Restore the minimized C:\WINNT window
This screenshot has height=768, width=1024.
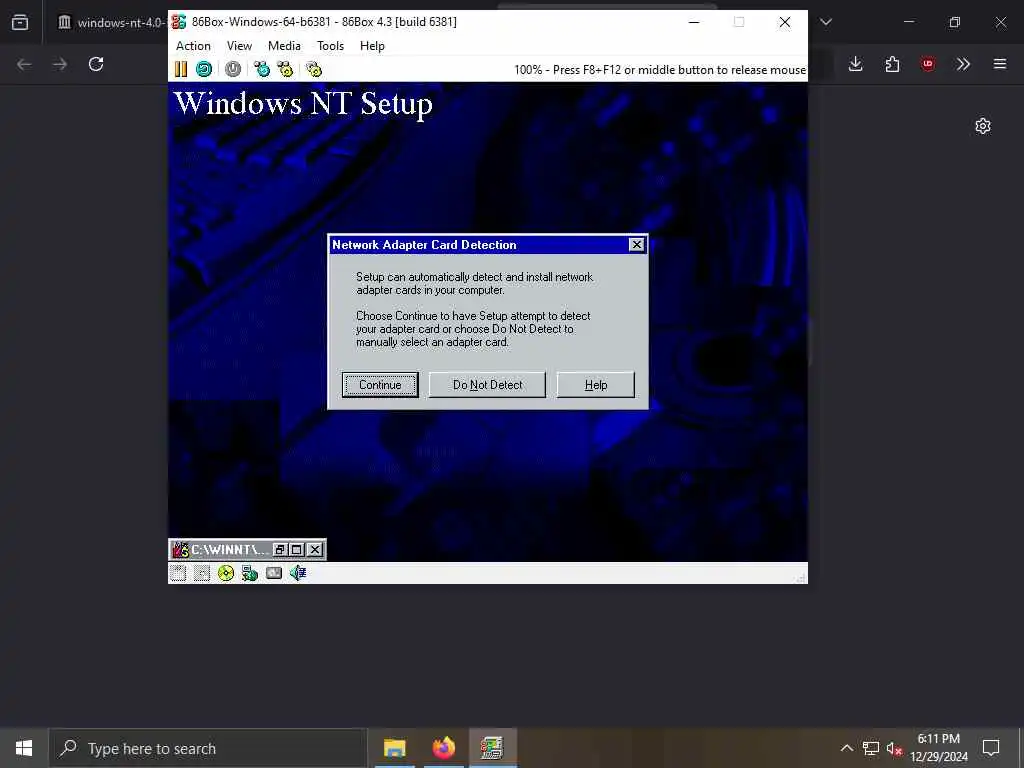280,550
